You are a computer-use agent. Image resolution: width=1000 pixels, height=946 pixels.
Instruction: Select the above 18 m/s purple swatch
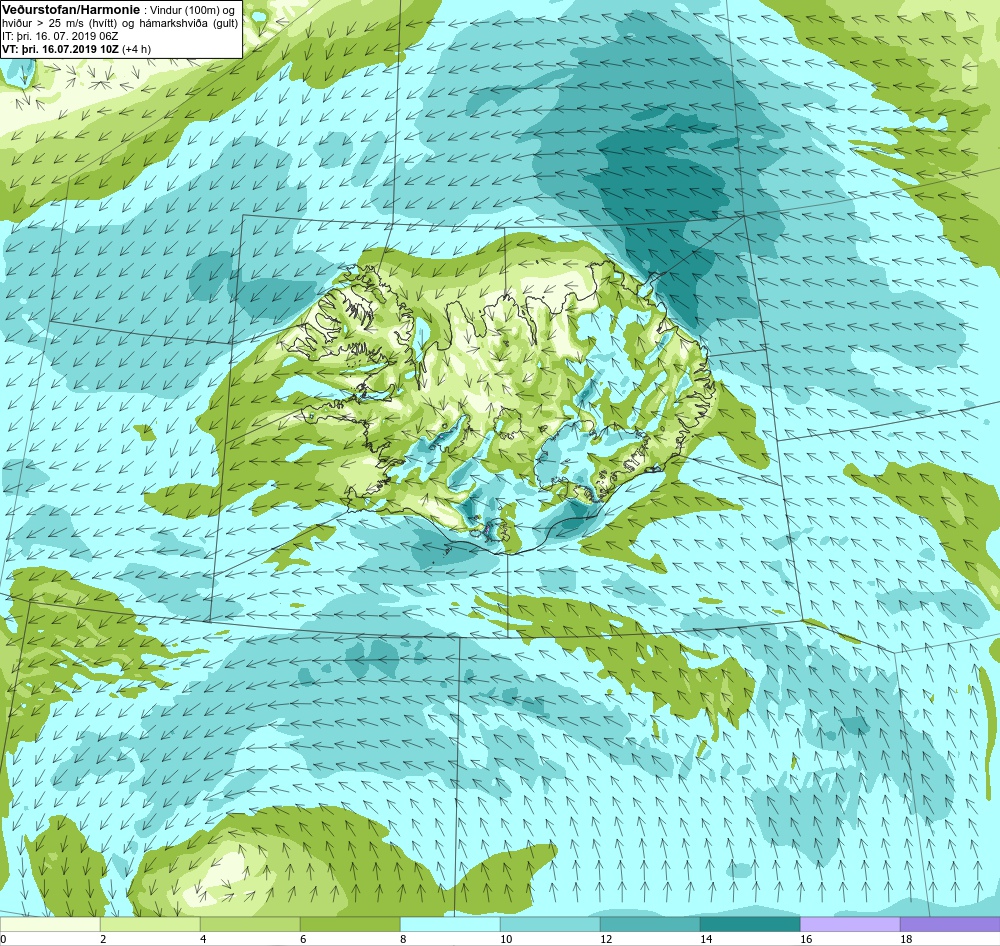(x=950, y=924)
